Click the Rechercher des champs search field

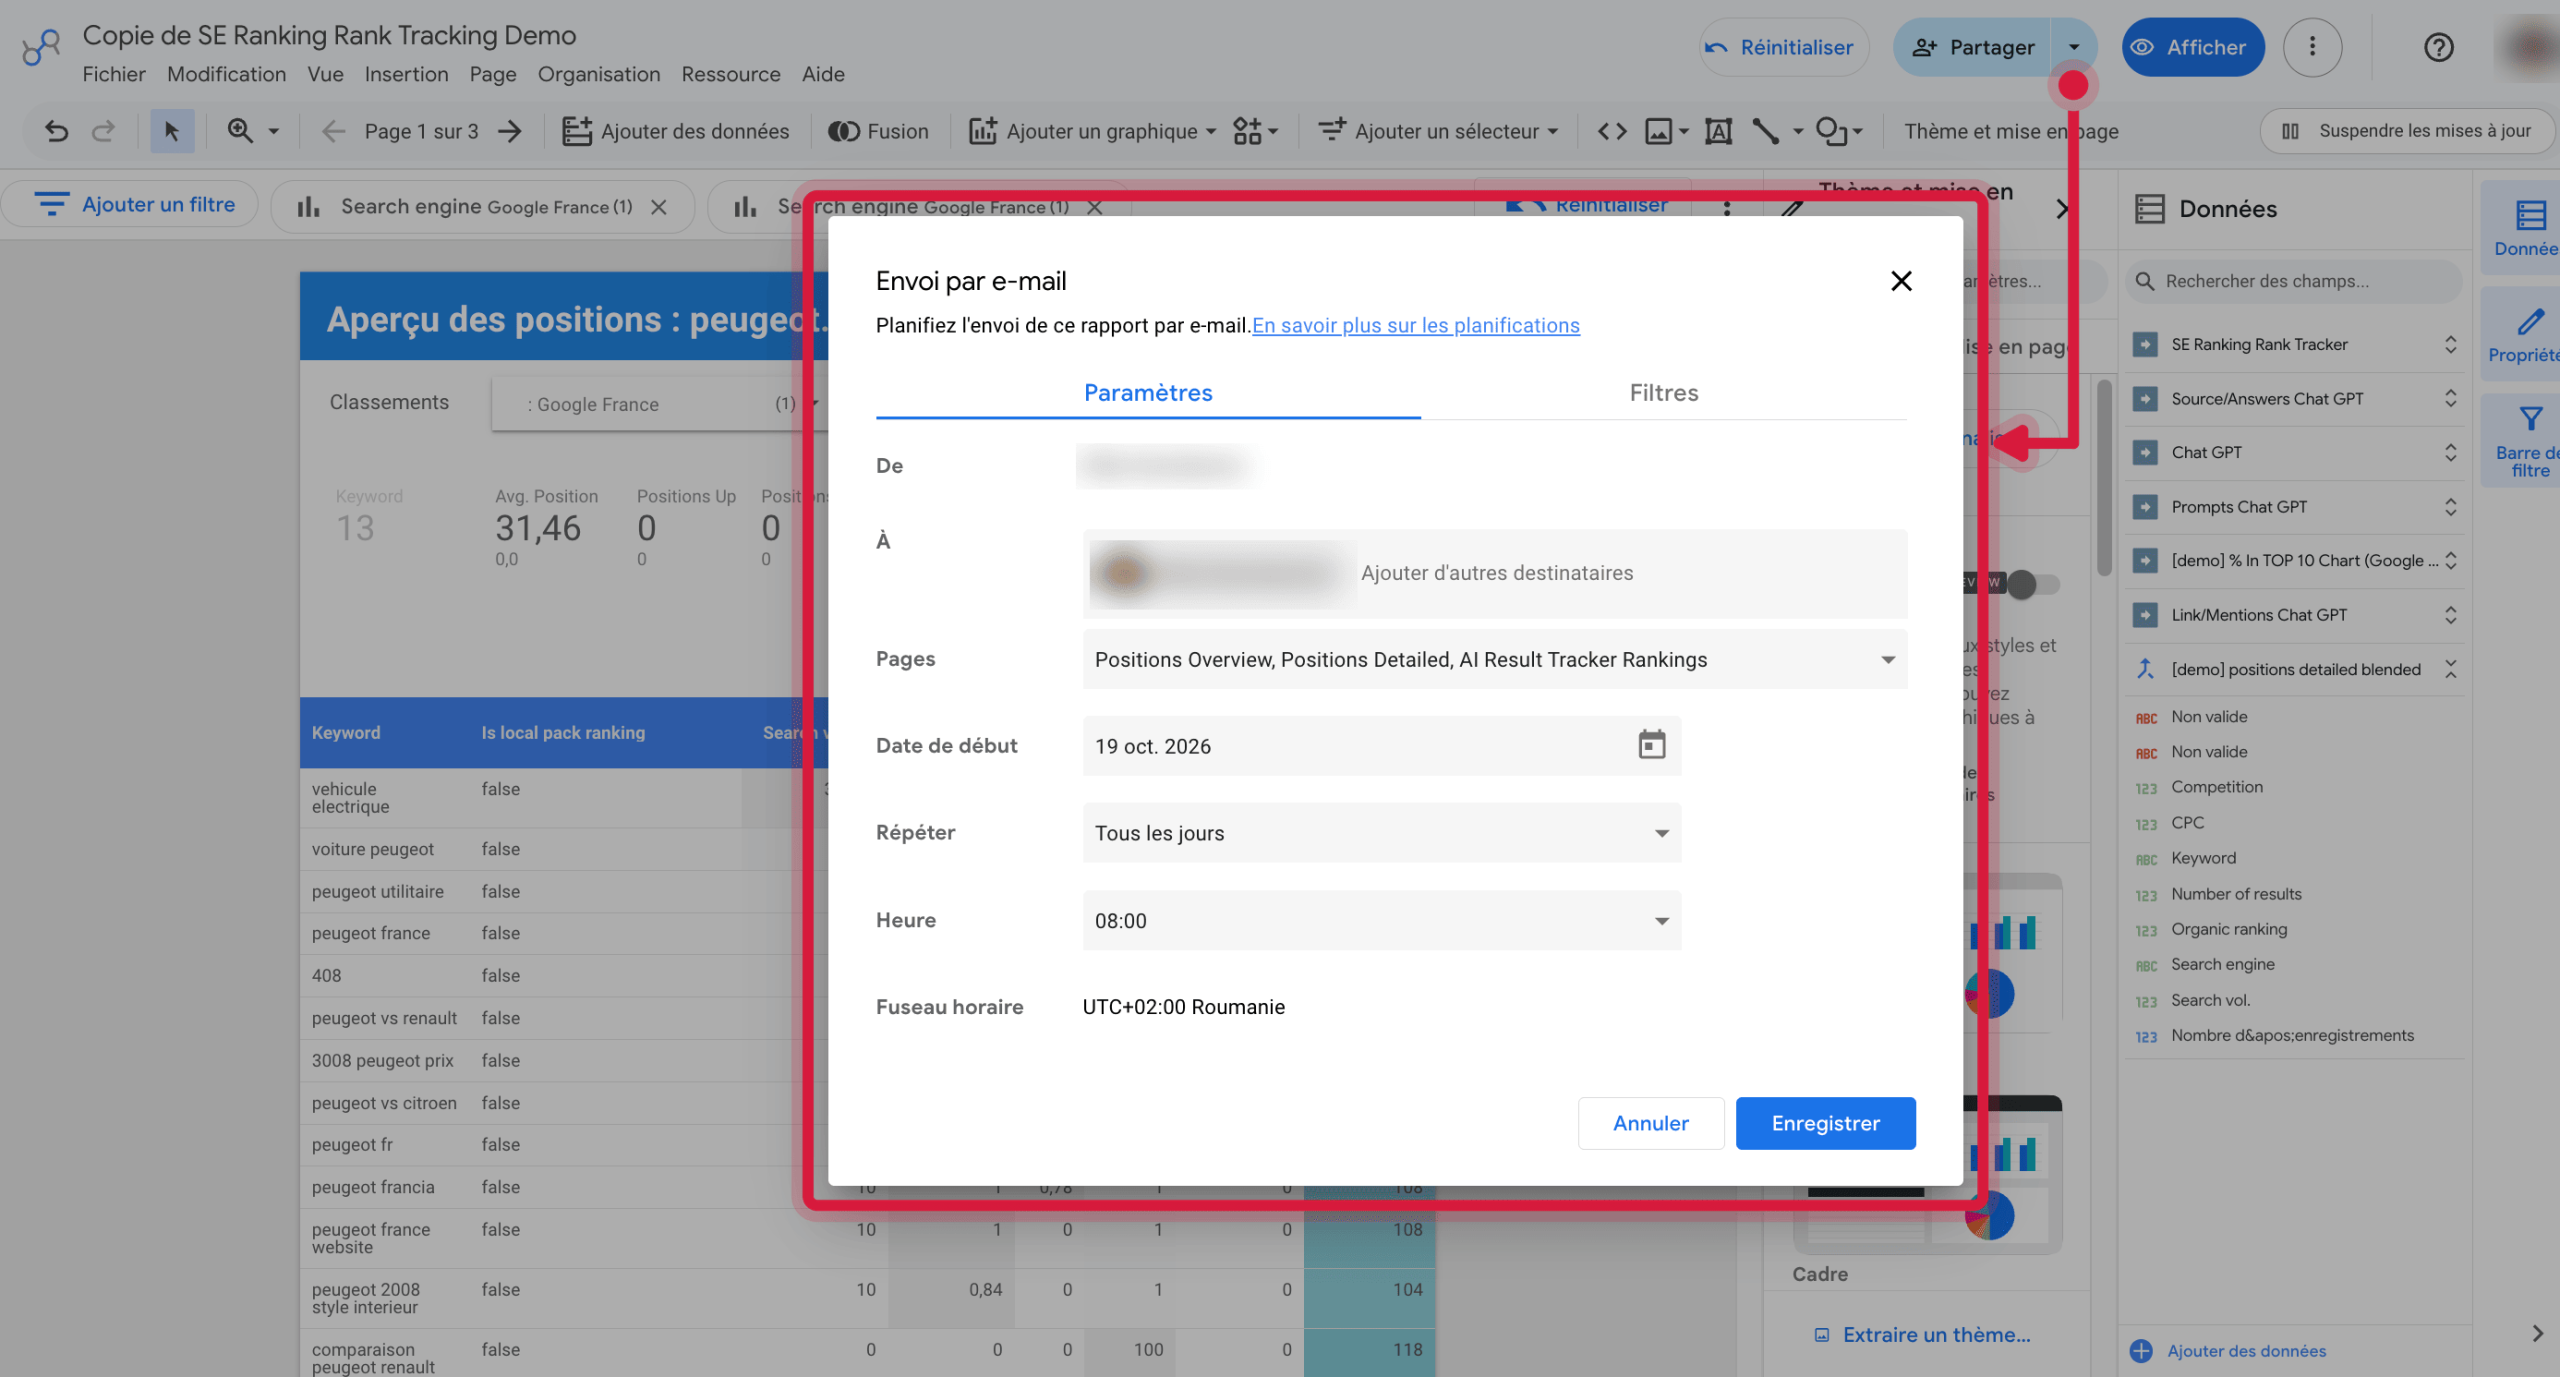click(2292, 281)
